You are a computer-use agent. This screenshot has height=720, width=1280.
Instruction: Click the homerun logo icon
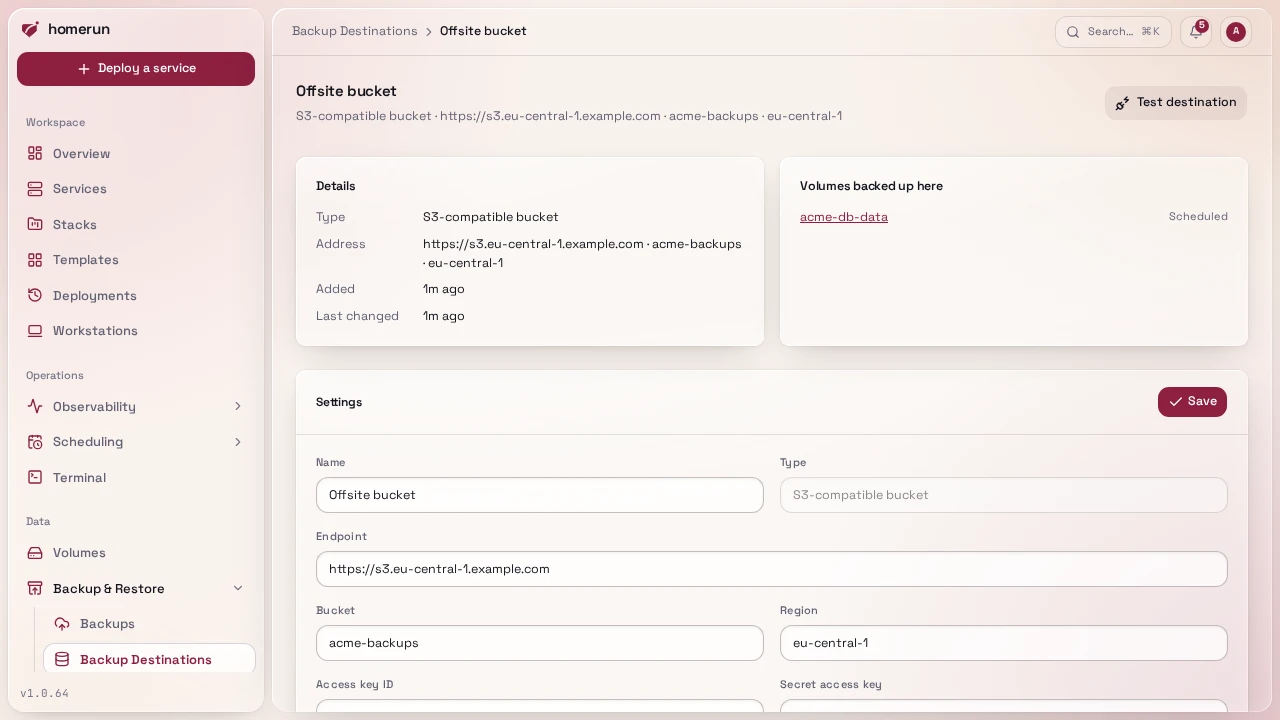(30, 29)
